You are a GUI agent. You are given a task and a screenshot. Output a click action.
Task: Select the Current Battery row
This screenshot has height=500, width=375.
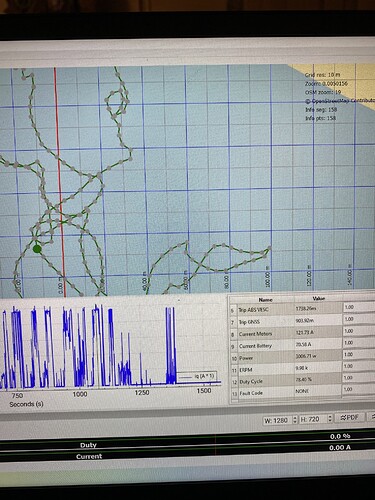pos(302,345)
